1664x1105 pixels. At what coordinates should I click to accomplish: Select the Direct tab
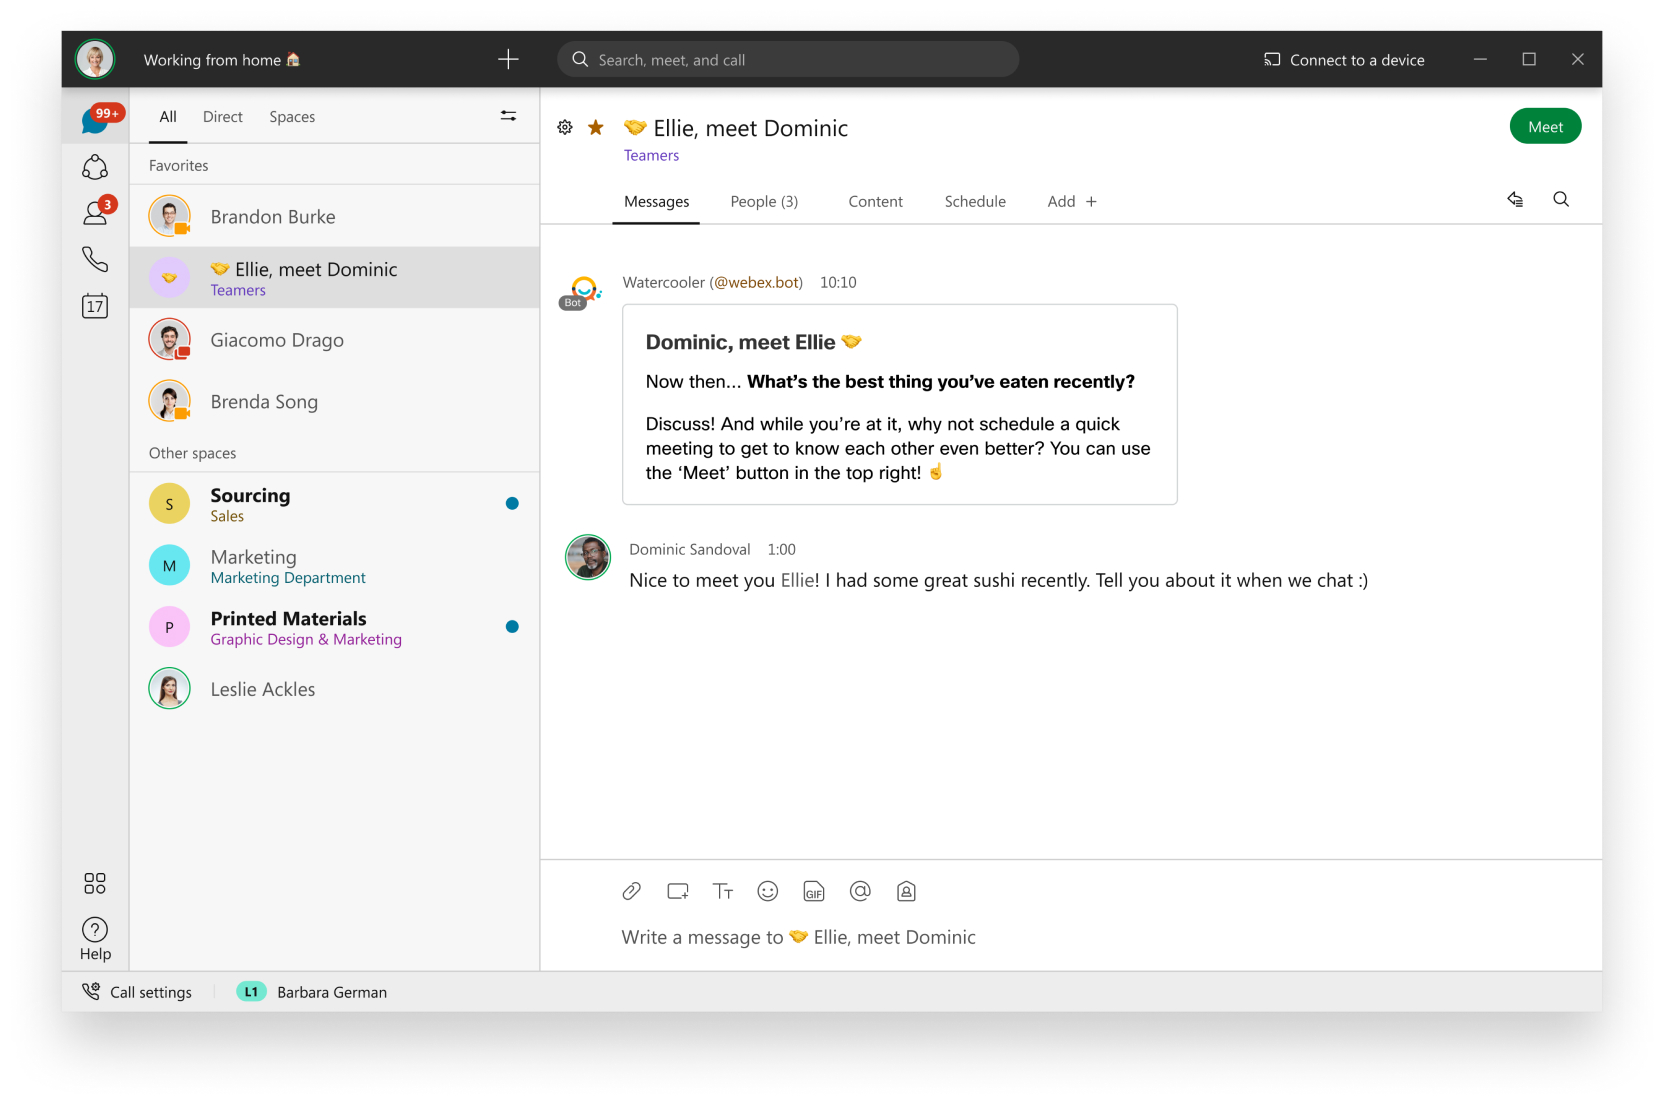tap(222, 117)
